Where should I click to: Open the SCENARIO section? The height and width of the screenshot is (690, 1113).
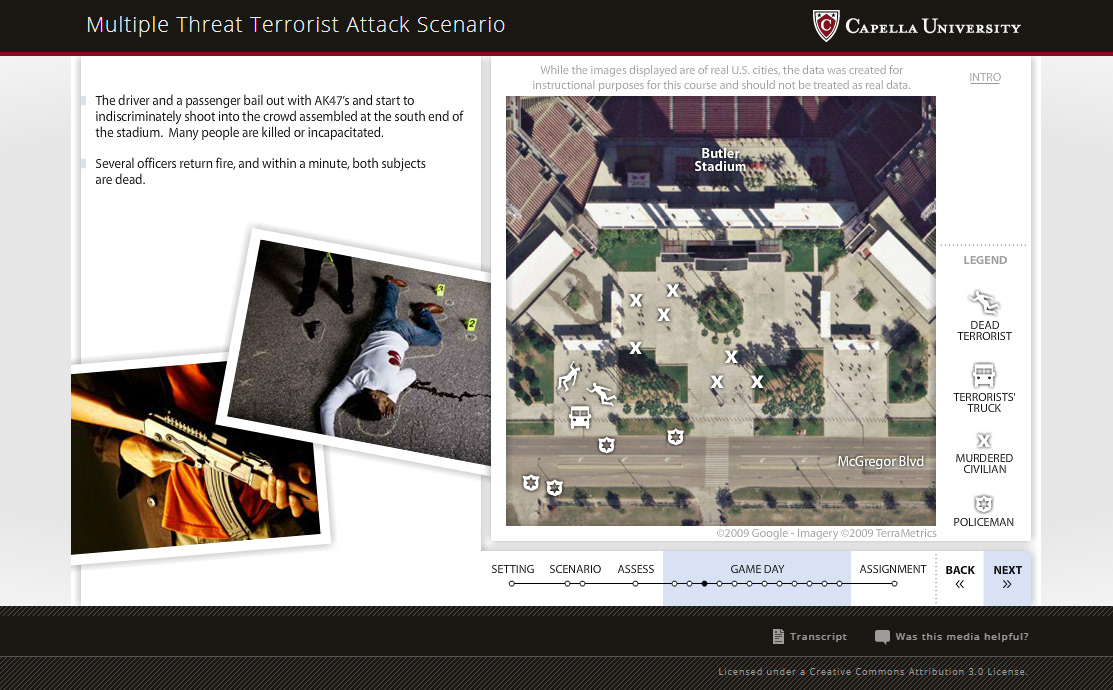click(x=575, y=569)
